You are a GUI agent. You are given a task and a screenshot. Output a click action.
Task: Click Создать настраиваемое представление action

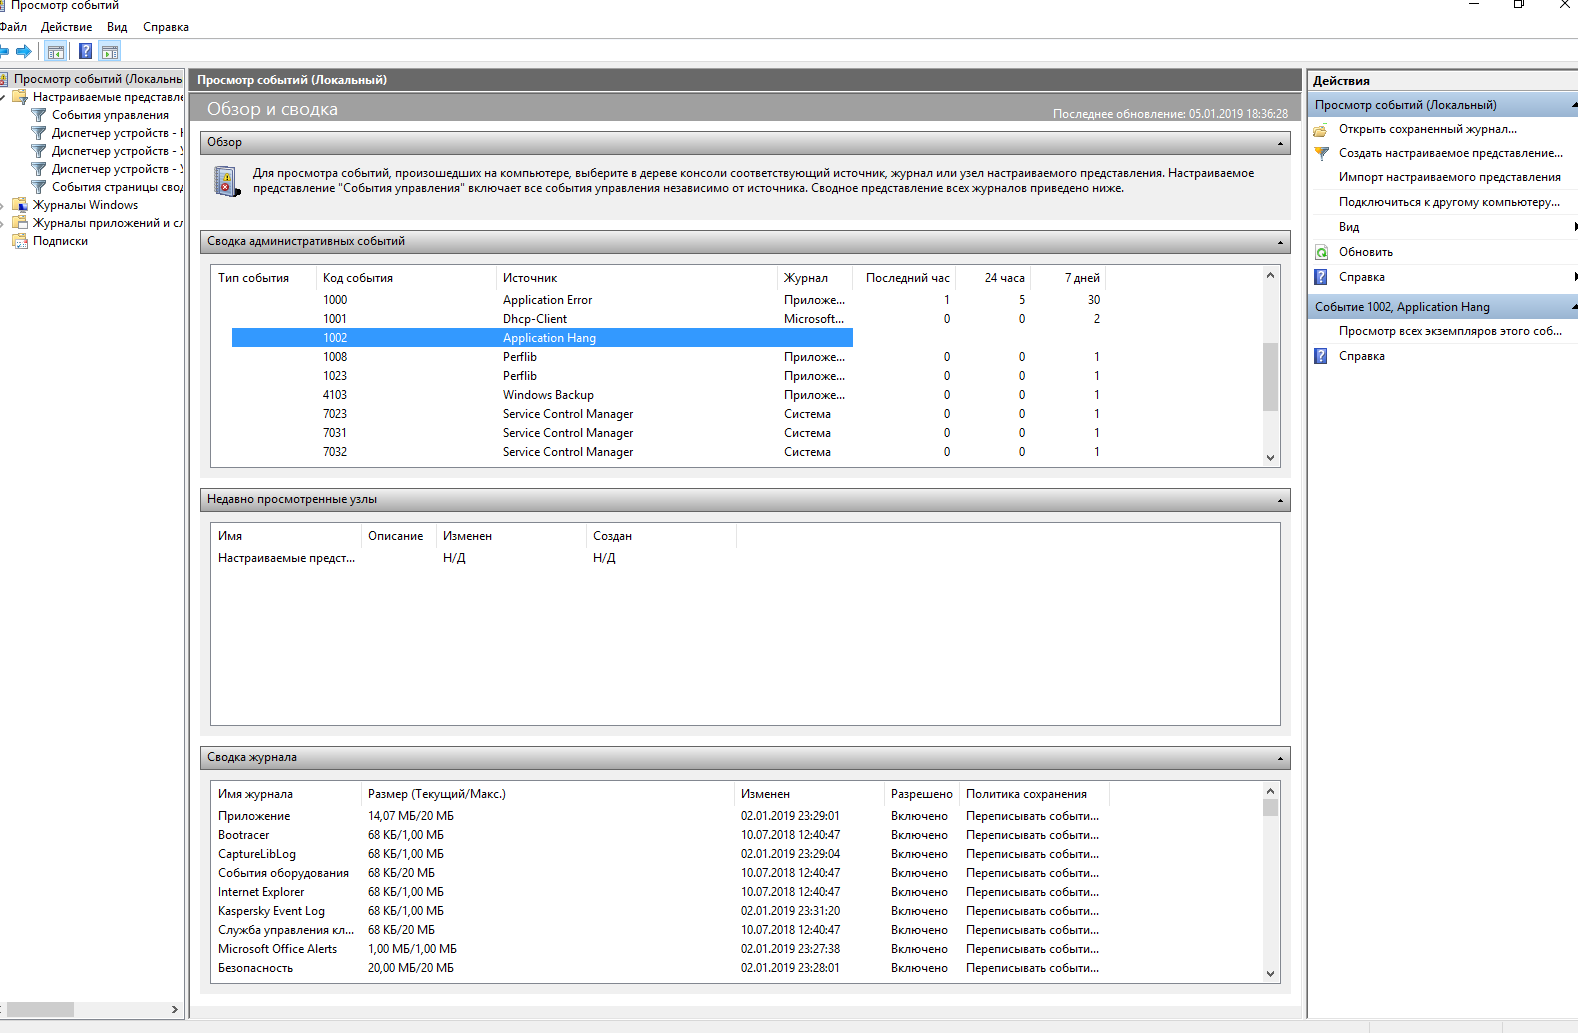1451,153
